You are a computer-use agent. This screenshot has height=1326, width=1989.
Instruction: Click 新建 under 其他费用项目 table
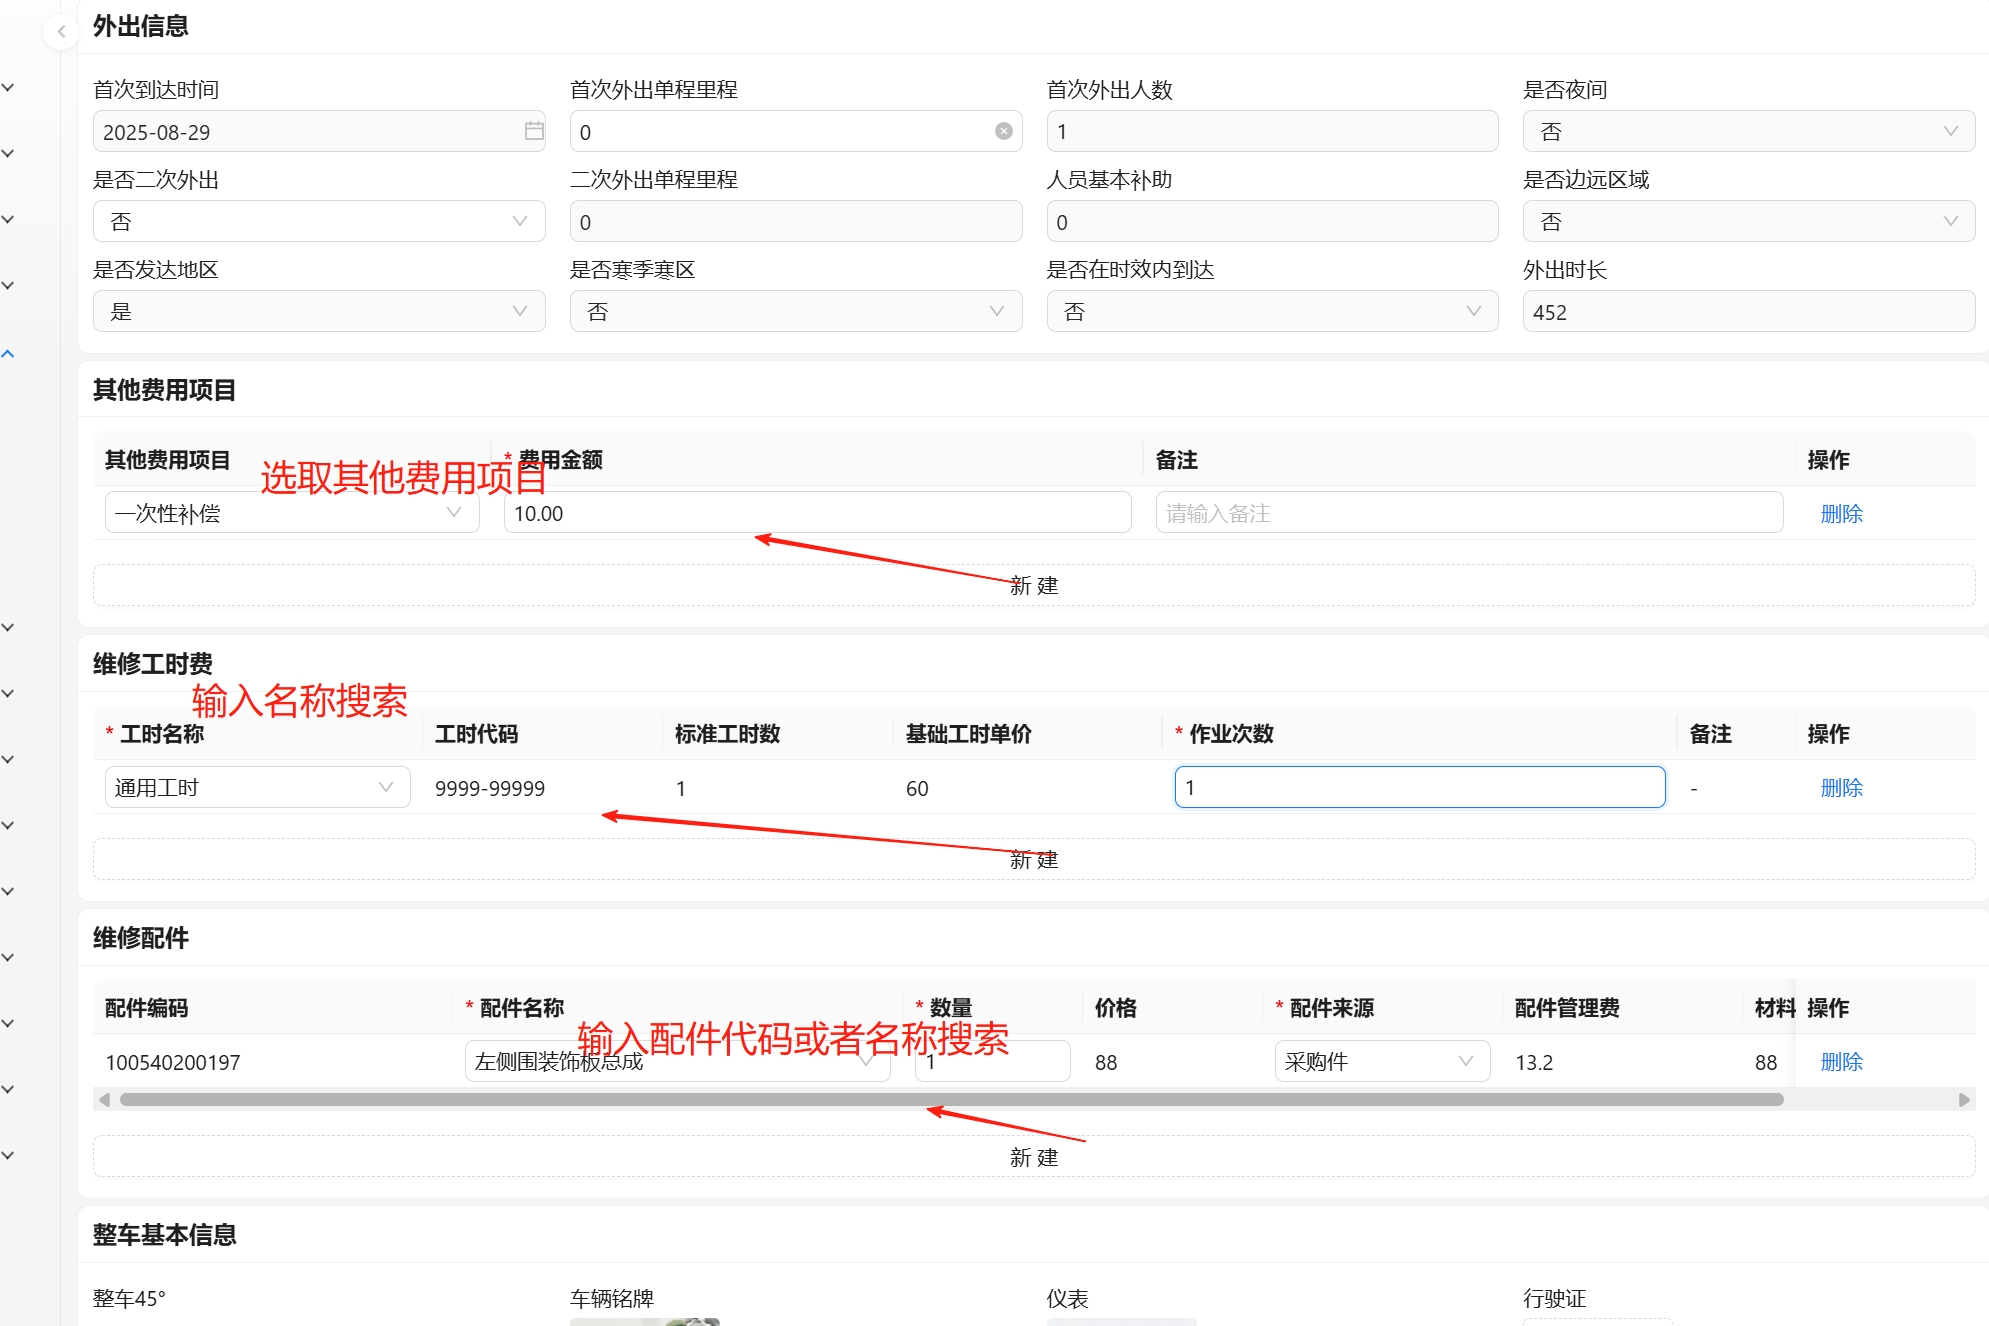(1034, 585)
